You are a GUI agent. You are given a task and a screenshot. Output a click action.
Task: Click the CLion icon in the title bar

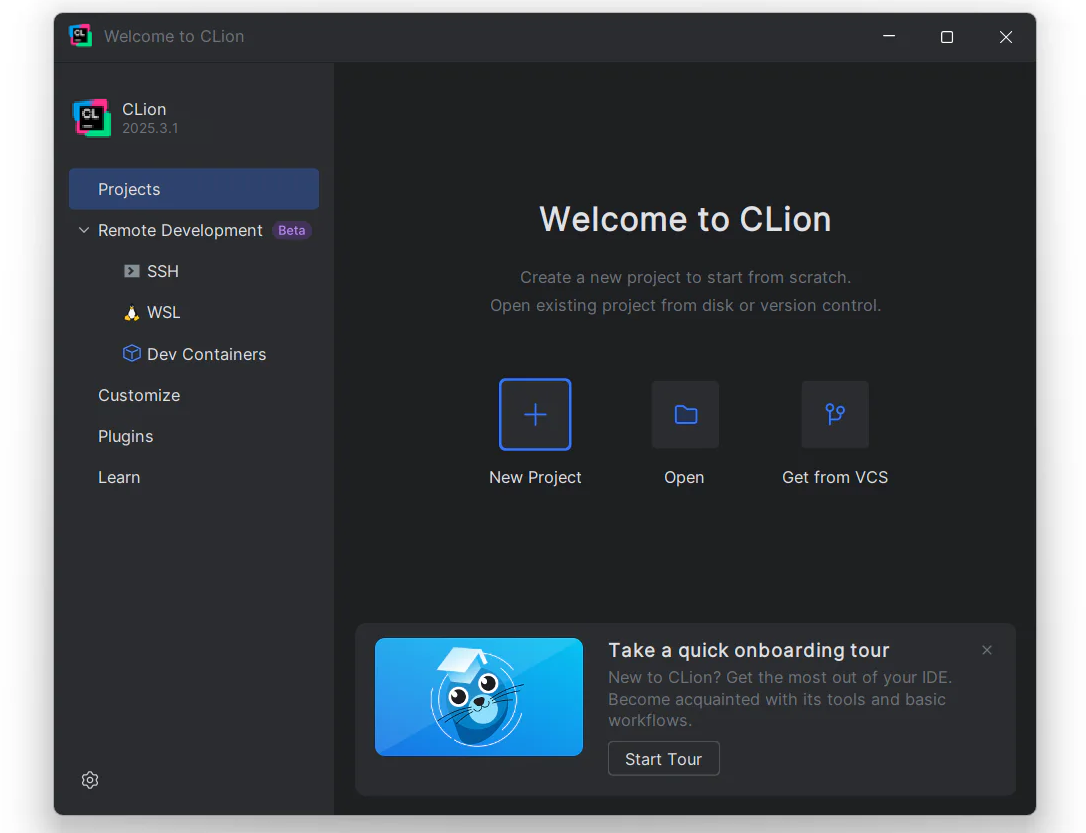click(80, 36)
